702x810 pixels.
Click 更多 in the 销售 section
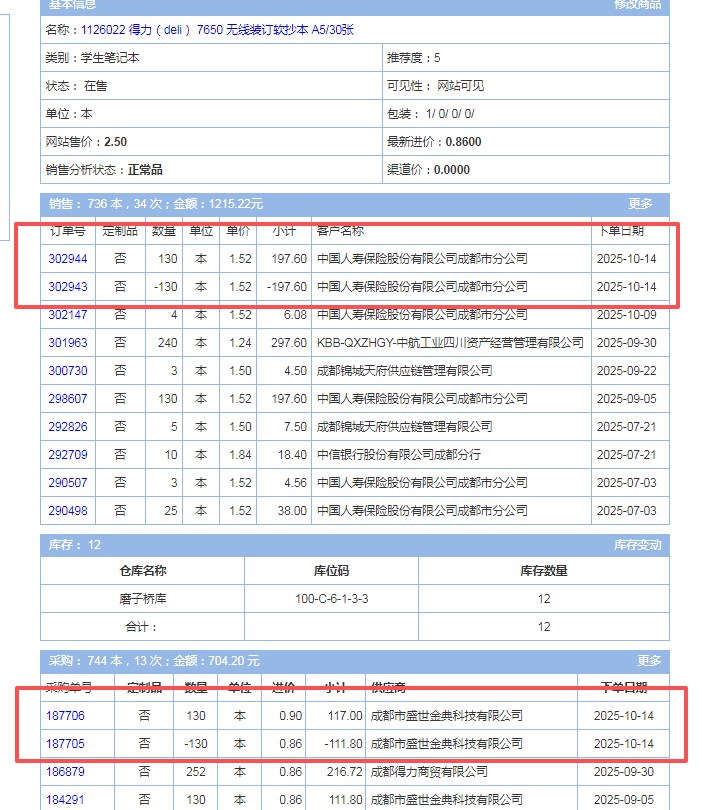(640, 203)
